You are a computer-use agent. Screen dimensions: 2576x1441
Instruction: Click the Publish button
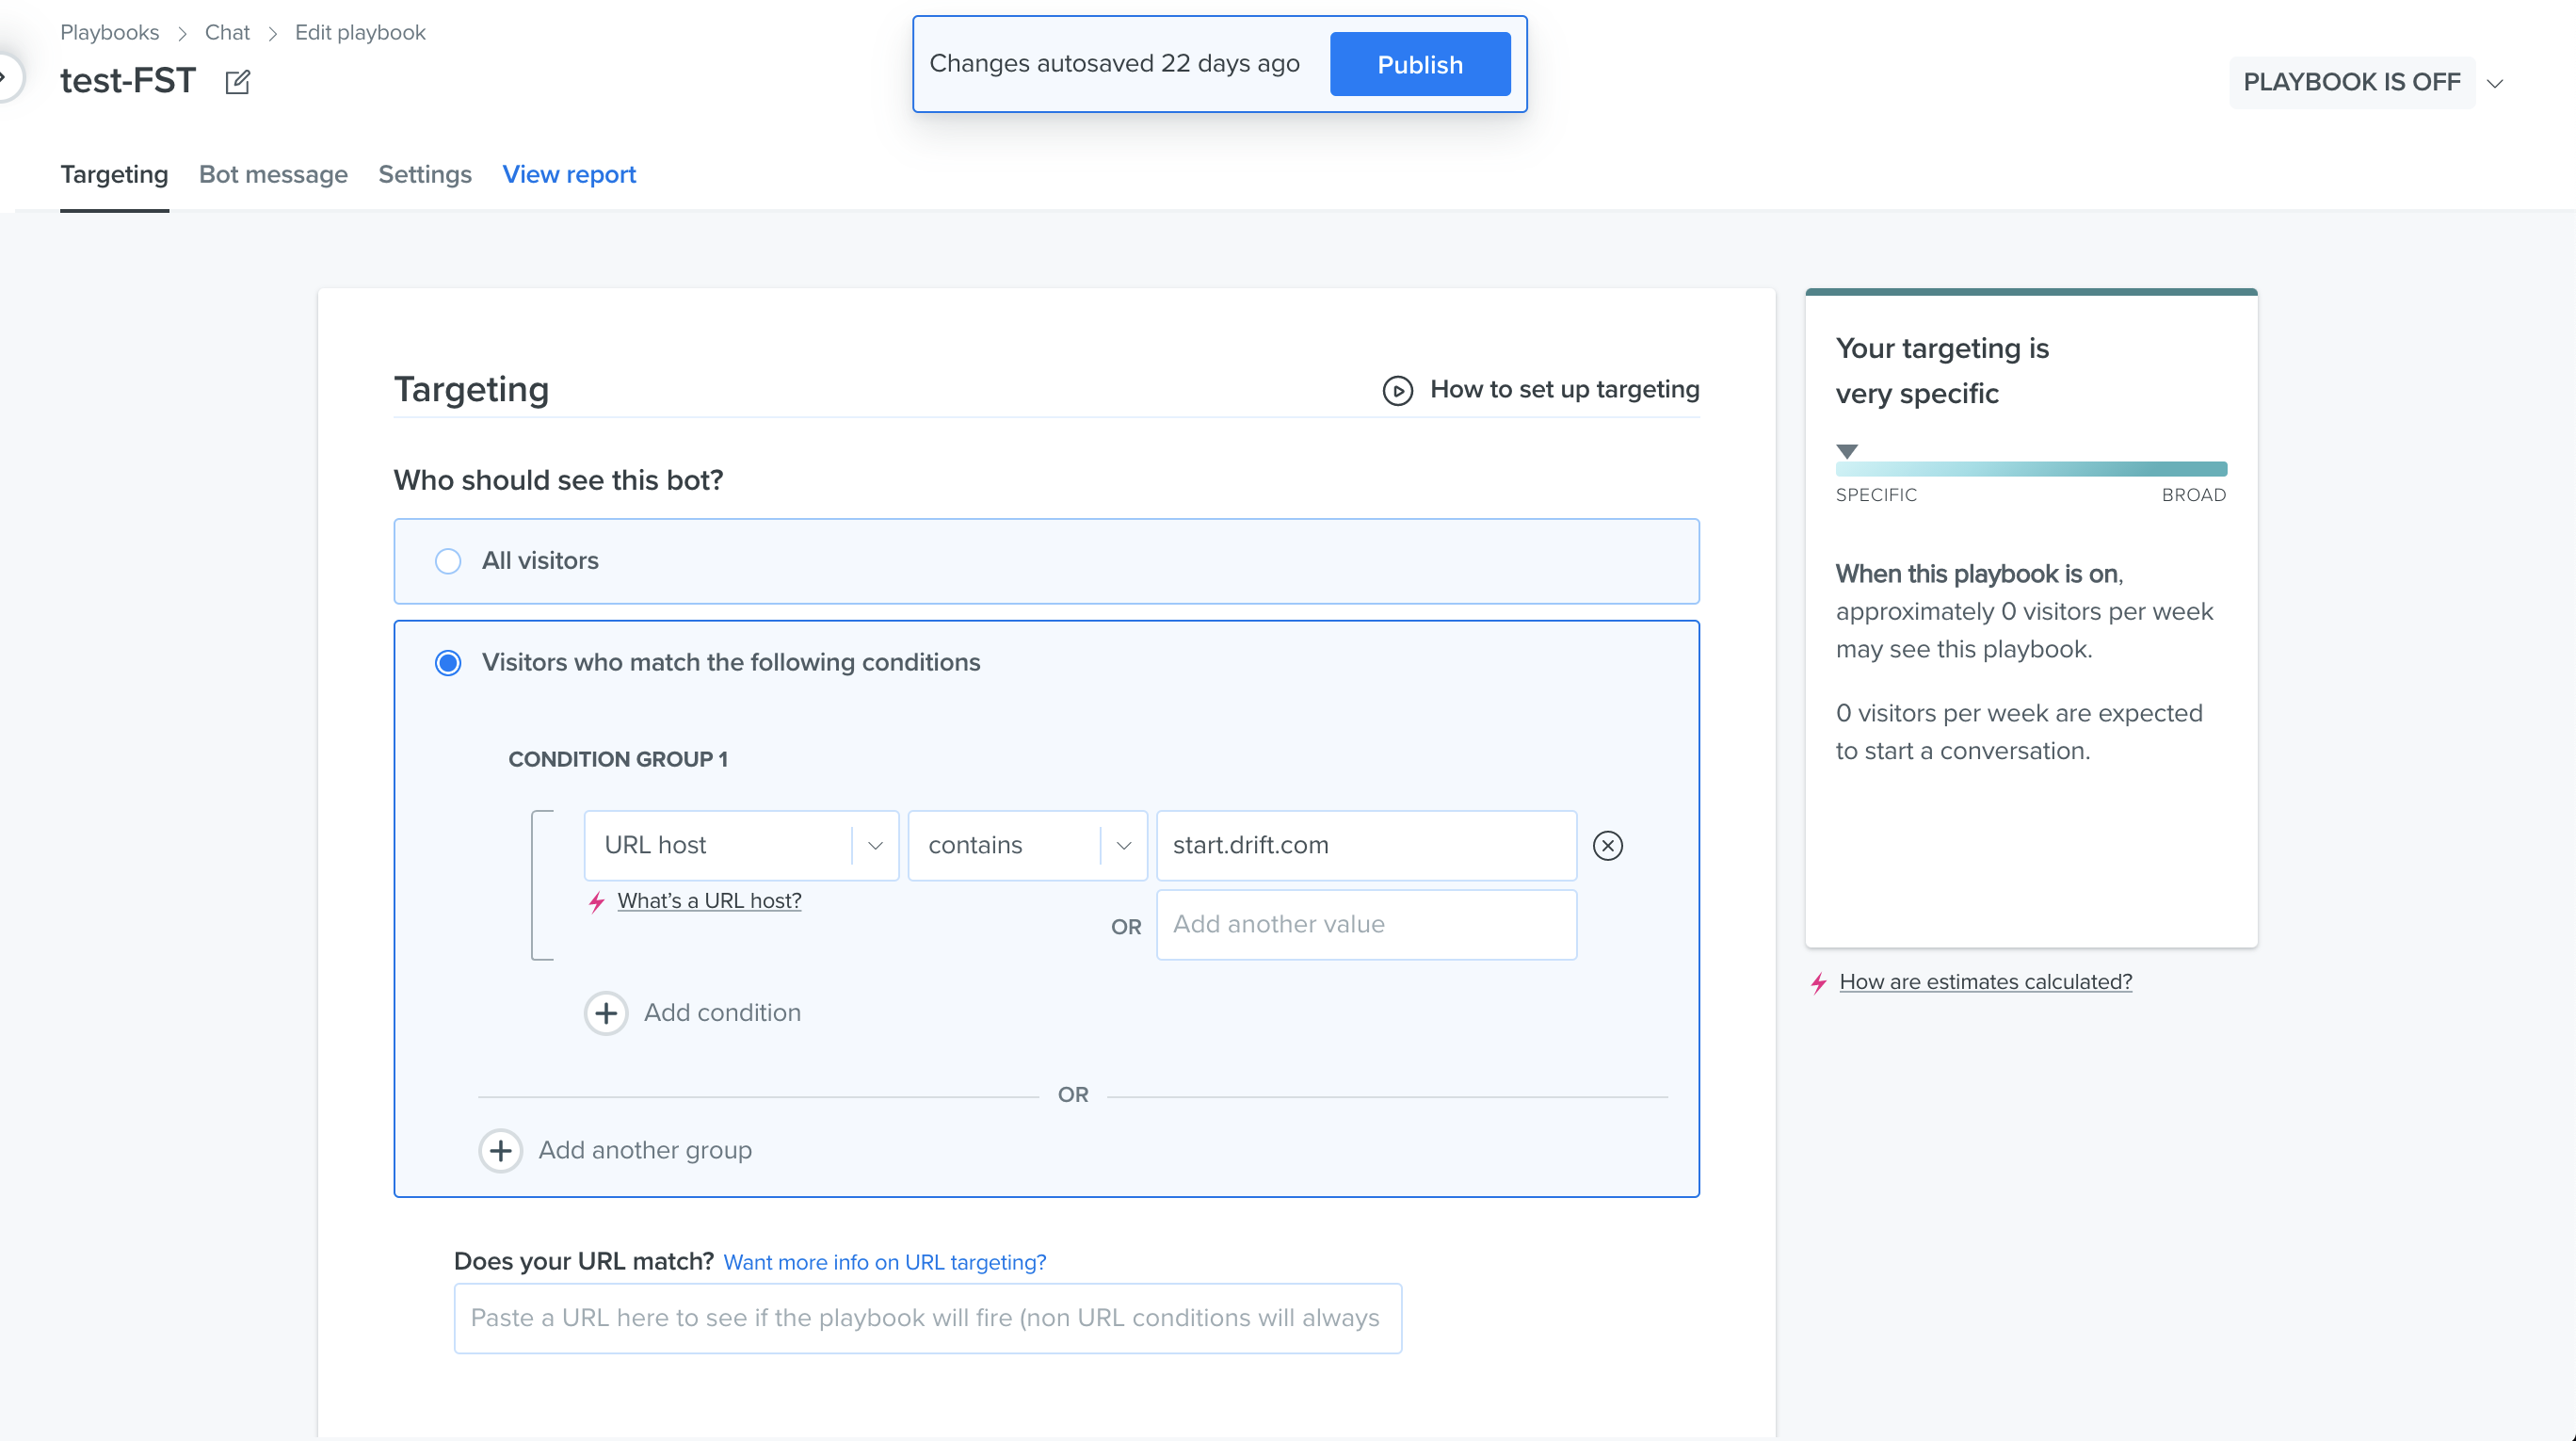(1419, 64)
